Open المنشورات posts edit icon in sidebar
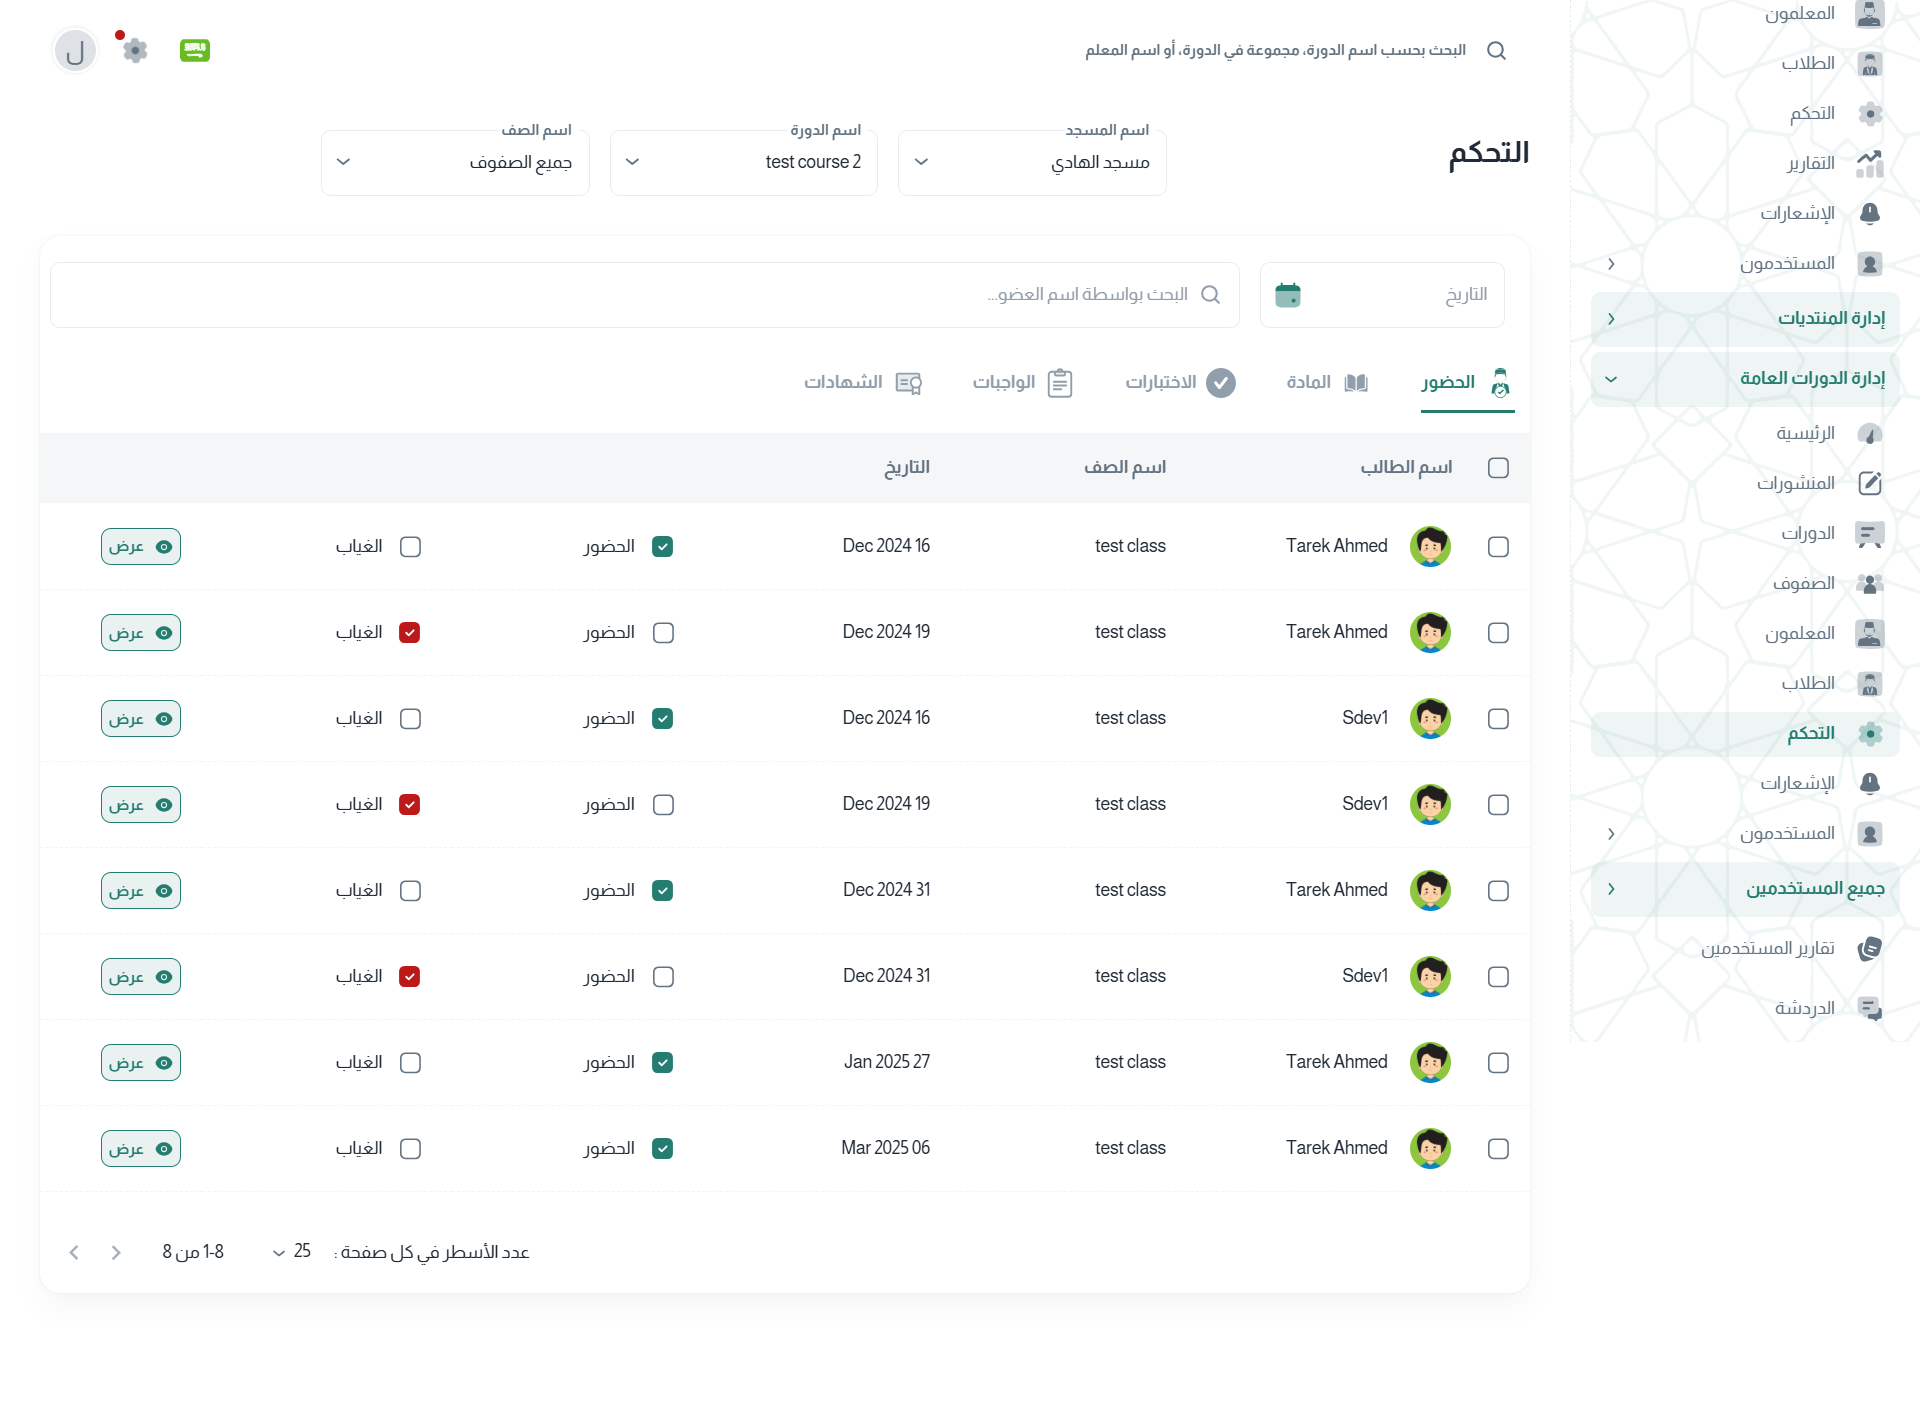Viewport: 1920px width, 1402px height. pos(1869,483)
